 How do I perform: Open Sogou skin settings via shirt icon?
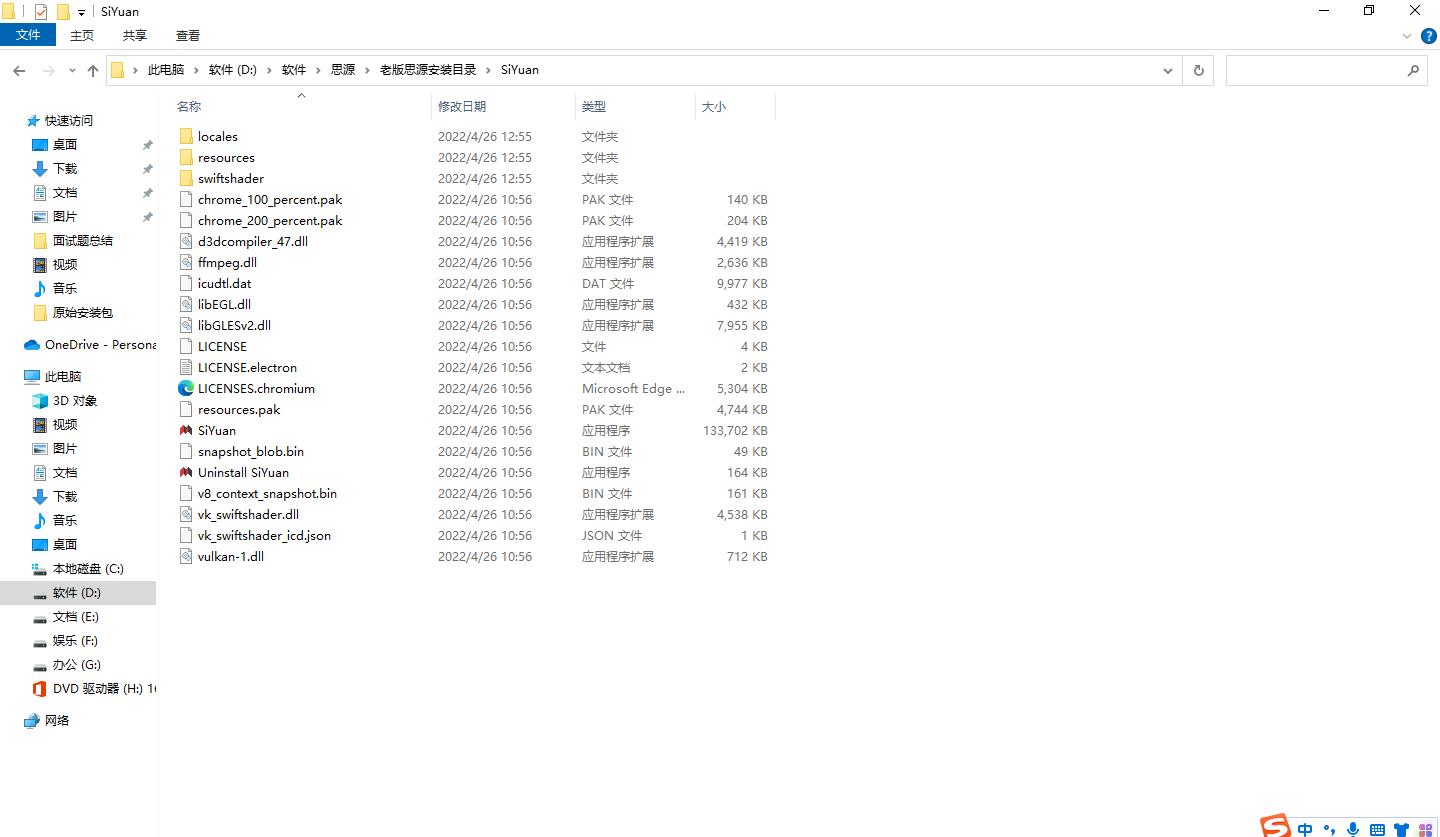[x=1401, y=829]
